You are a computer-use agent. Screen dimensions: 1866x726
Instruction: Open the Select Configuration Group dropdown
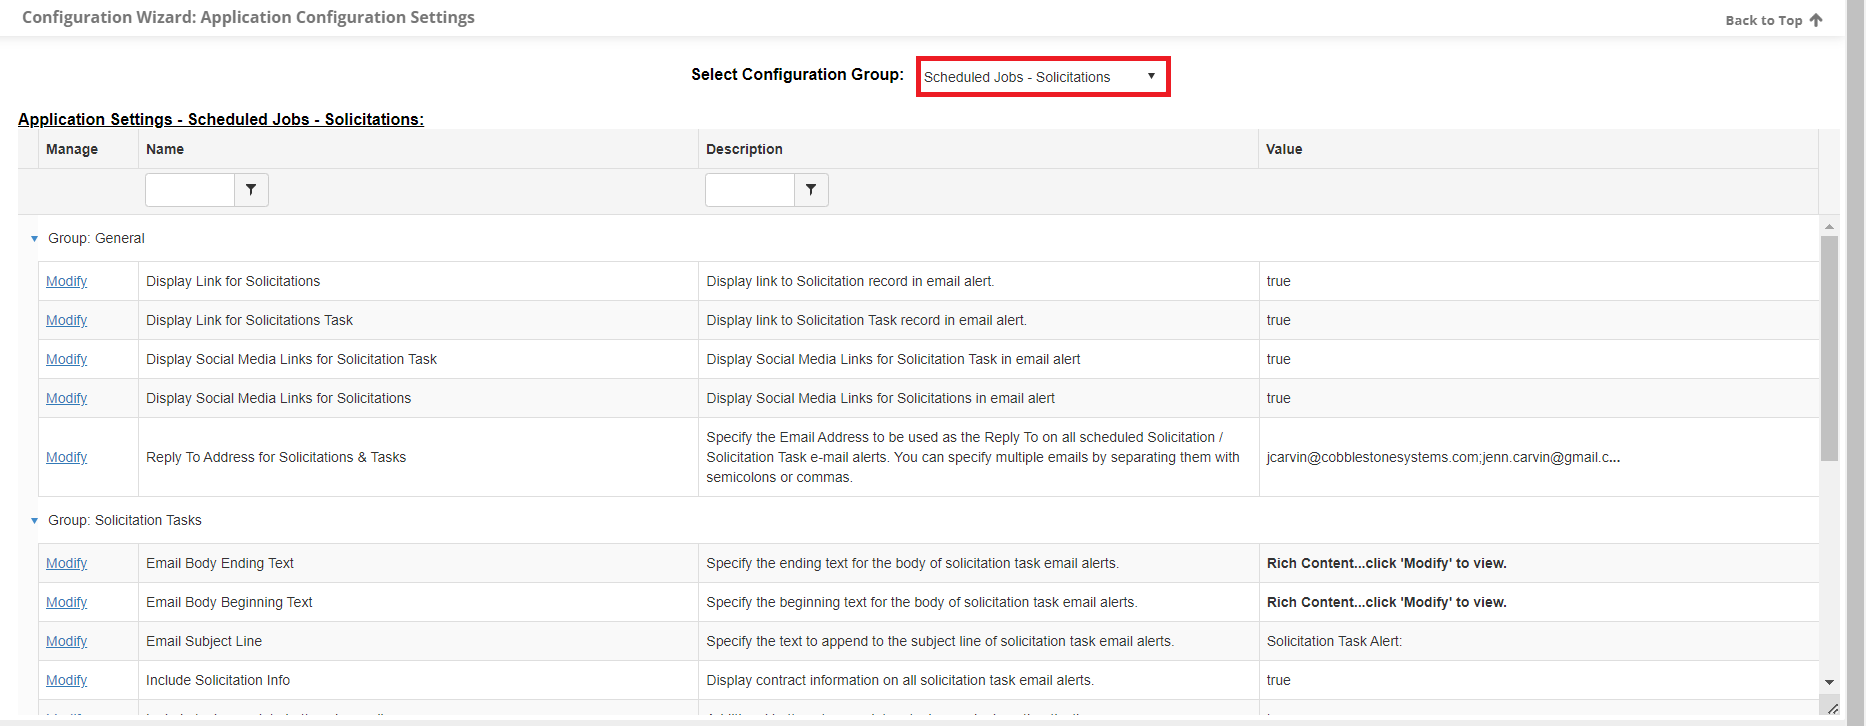1043,77
